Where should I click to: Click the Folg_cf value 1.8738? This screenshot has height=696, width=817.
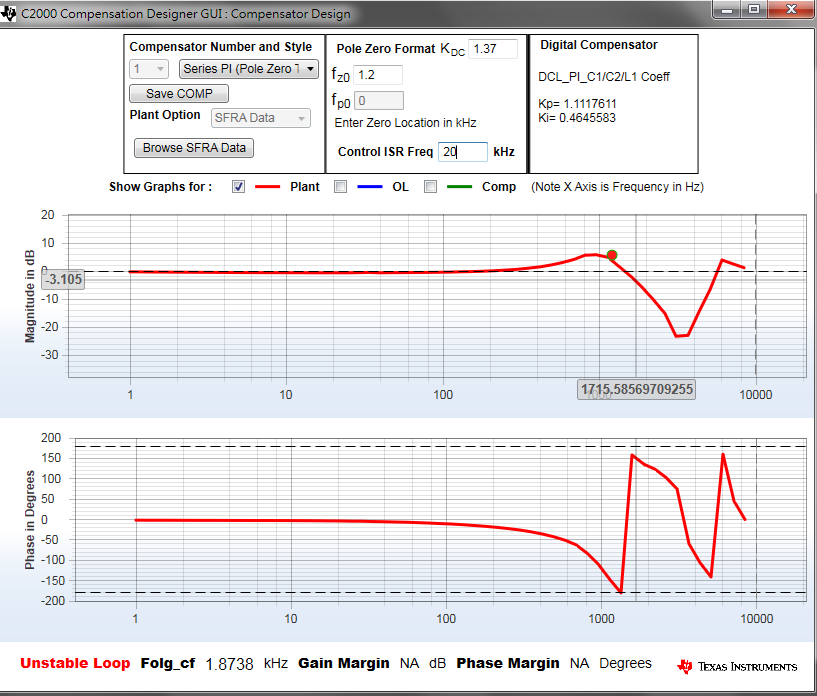[x=229, y=664]
